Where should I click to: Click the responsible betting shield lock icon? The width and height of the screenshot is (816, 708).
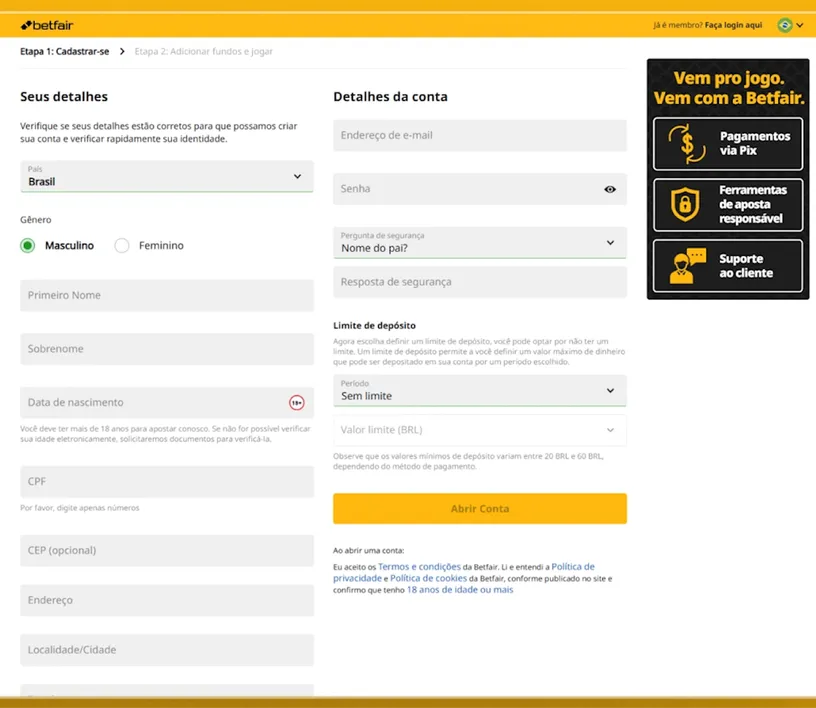685,204
